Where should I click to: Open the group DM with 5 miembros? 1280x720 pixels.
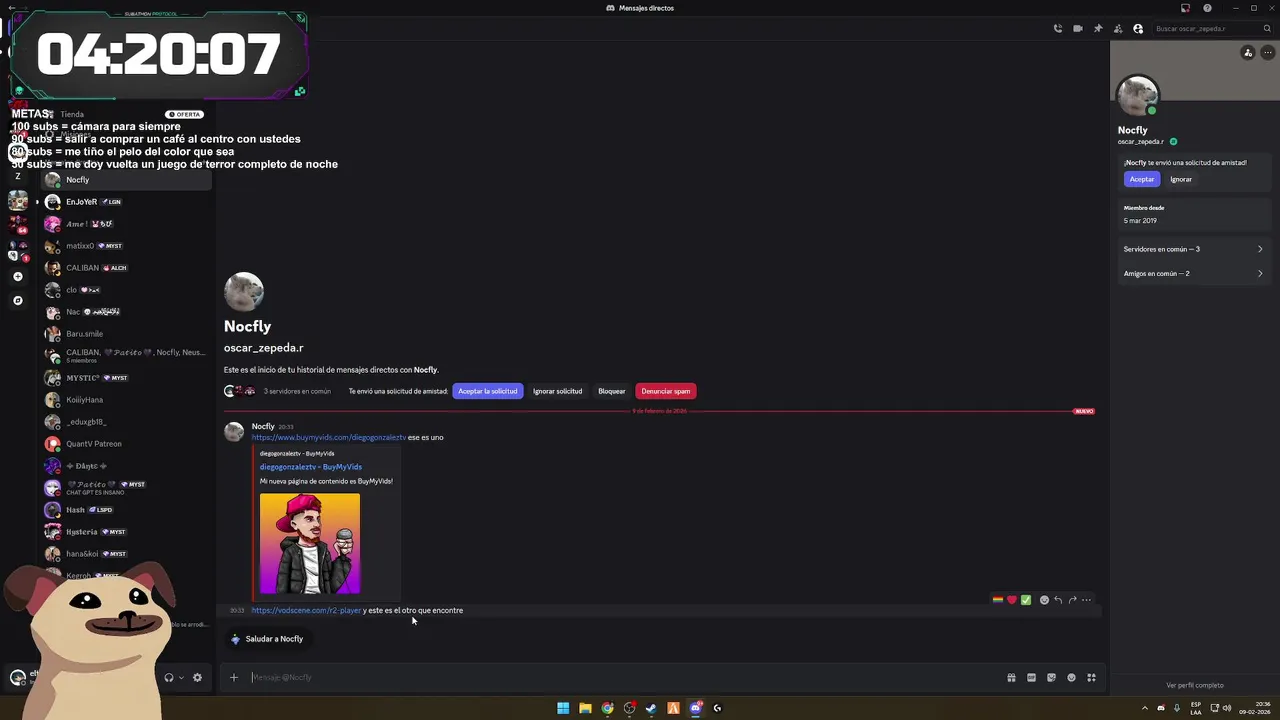point(125,356)
